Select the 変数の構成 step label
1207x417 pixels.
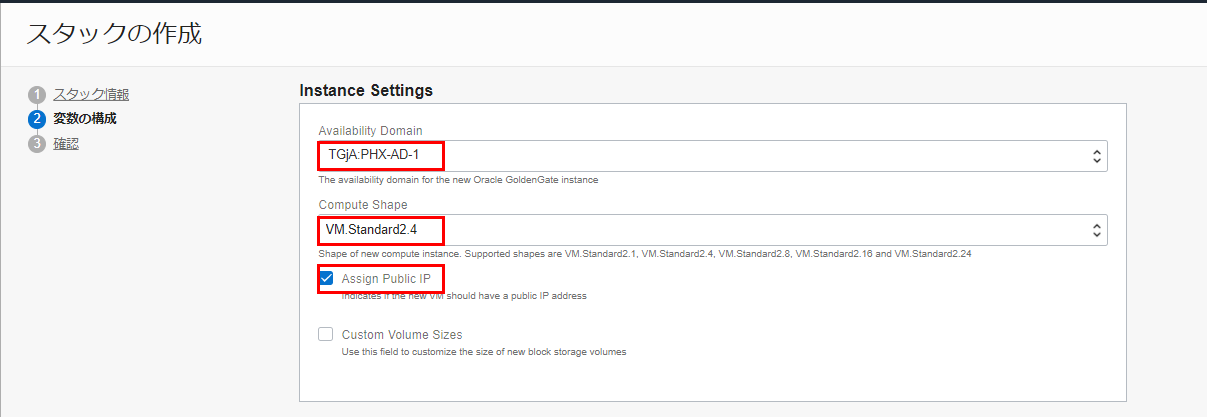84,119
